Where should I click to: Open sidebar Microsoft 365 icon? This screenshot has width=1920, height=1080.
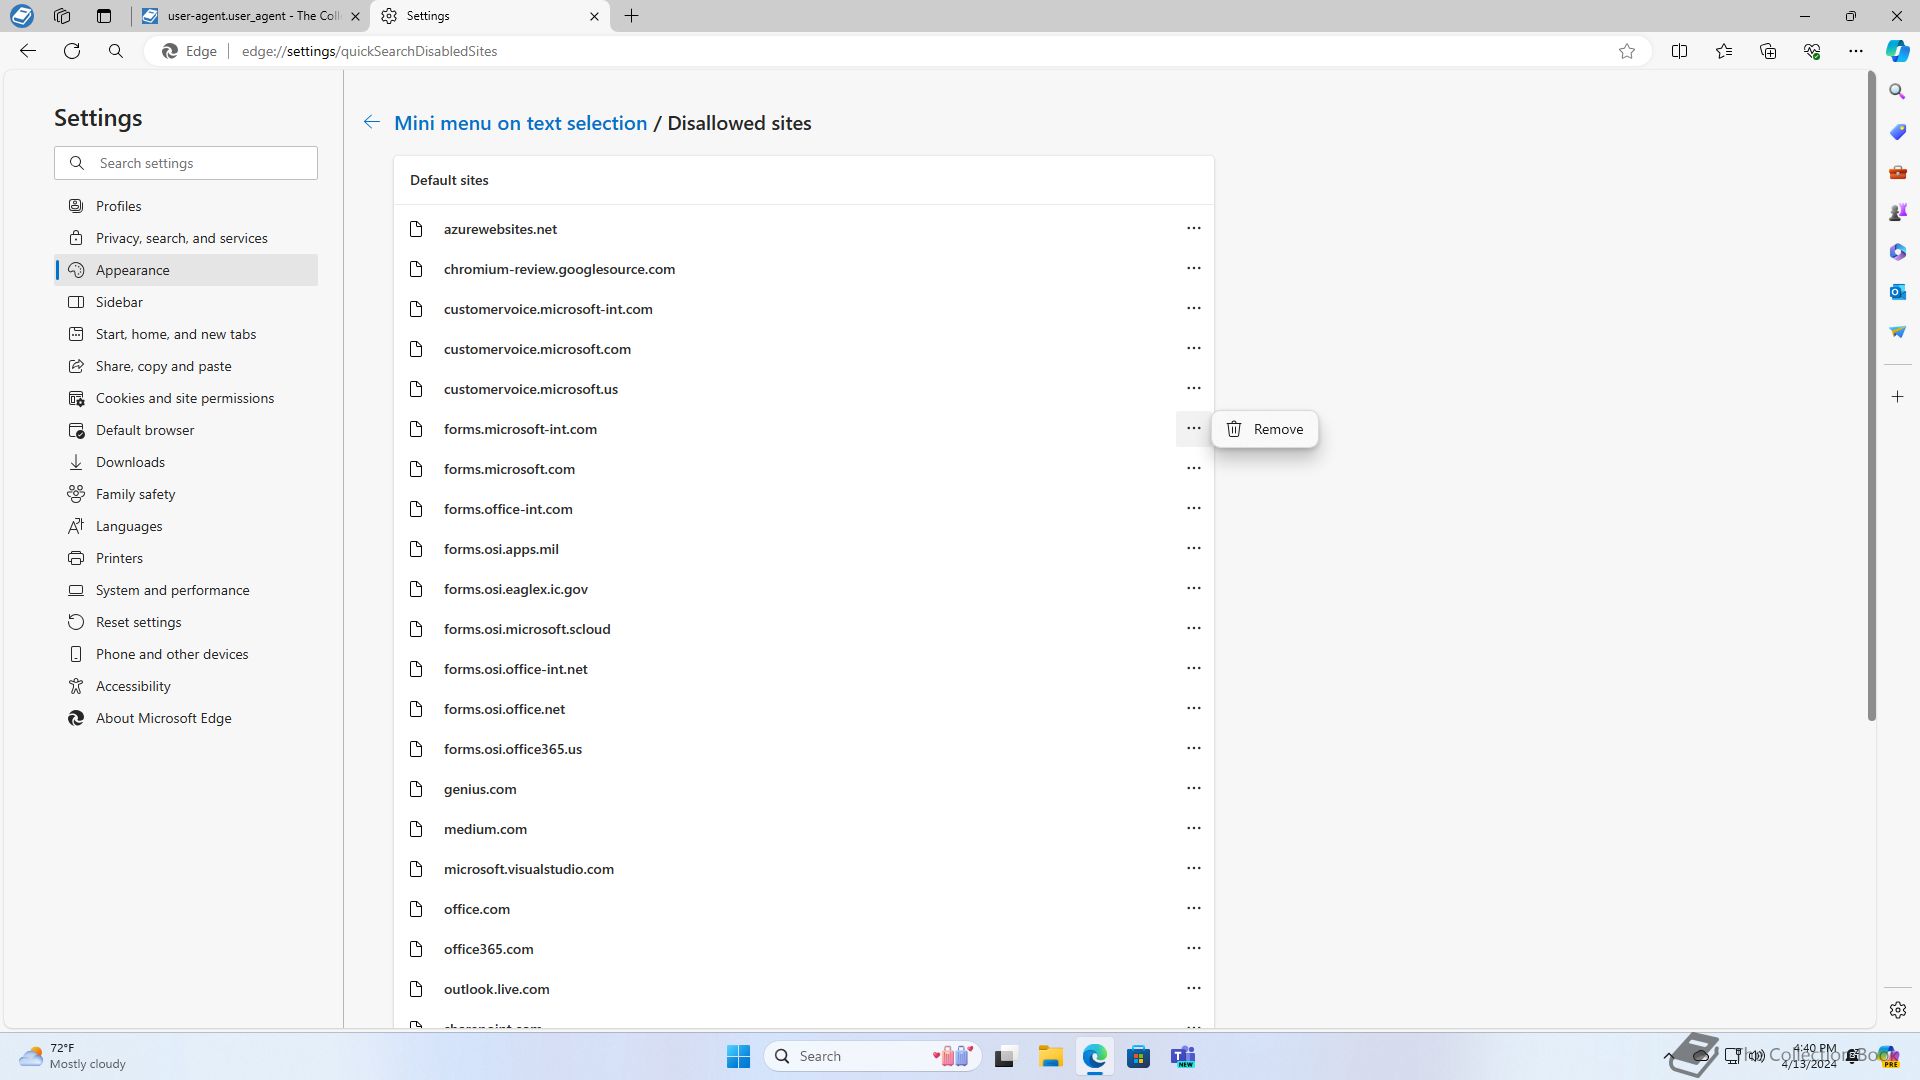coord(1897,252)
